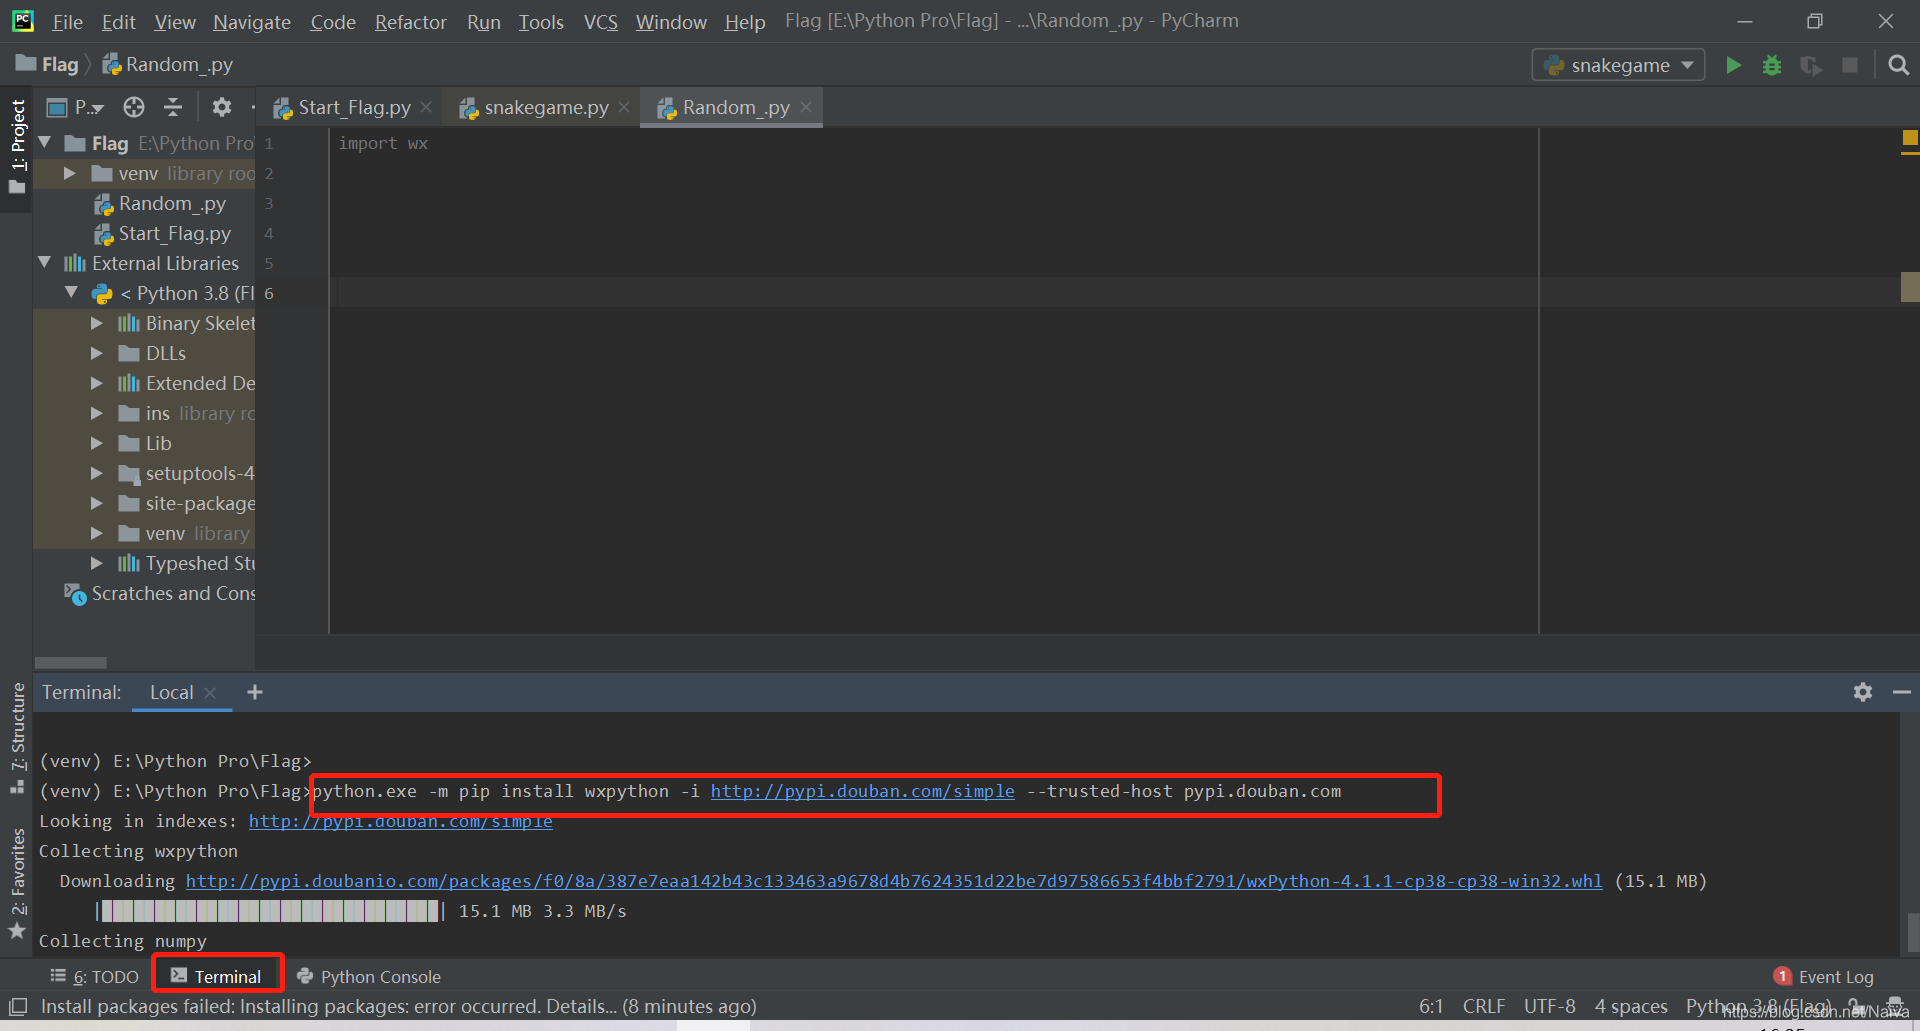1920x1031 pixels.
Task: Close the Random_.py editor tab
Action: point(806,107)
